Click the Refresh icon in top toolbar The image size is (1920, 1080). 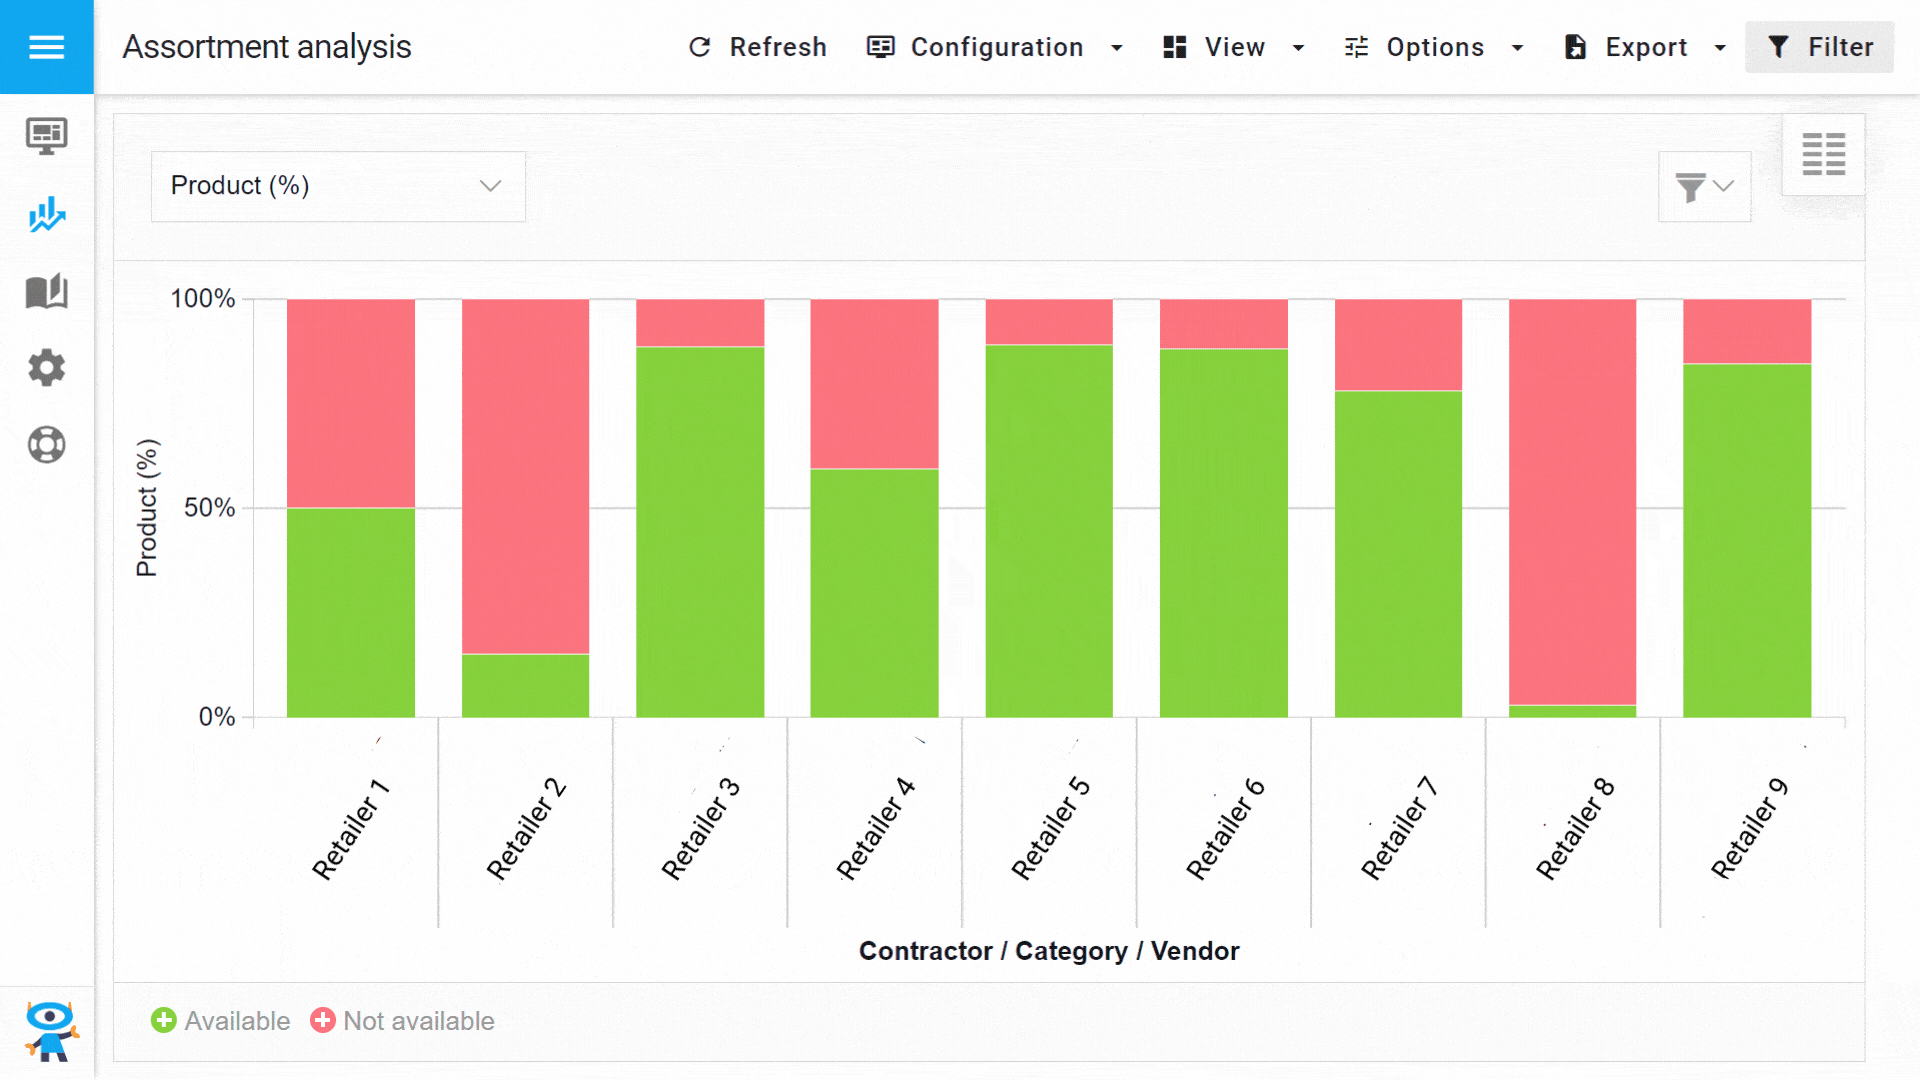[x=701, y=47]
